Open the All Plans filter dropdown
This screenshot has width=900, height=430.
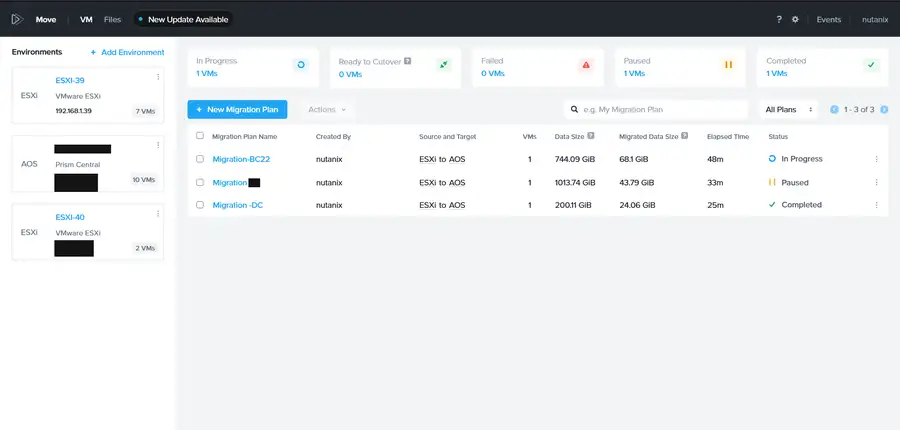pyautogui.click(x=789, y=109)
